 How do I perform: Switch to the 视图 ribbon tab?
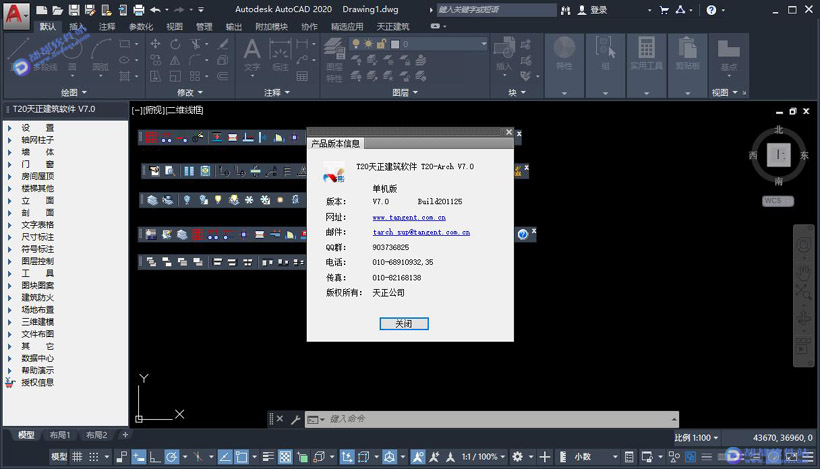click(x=174, y=26)
